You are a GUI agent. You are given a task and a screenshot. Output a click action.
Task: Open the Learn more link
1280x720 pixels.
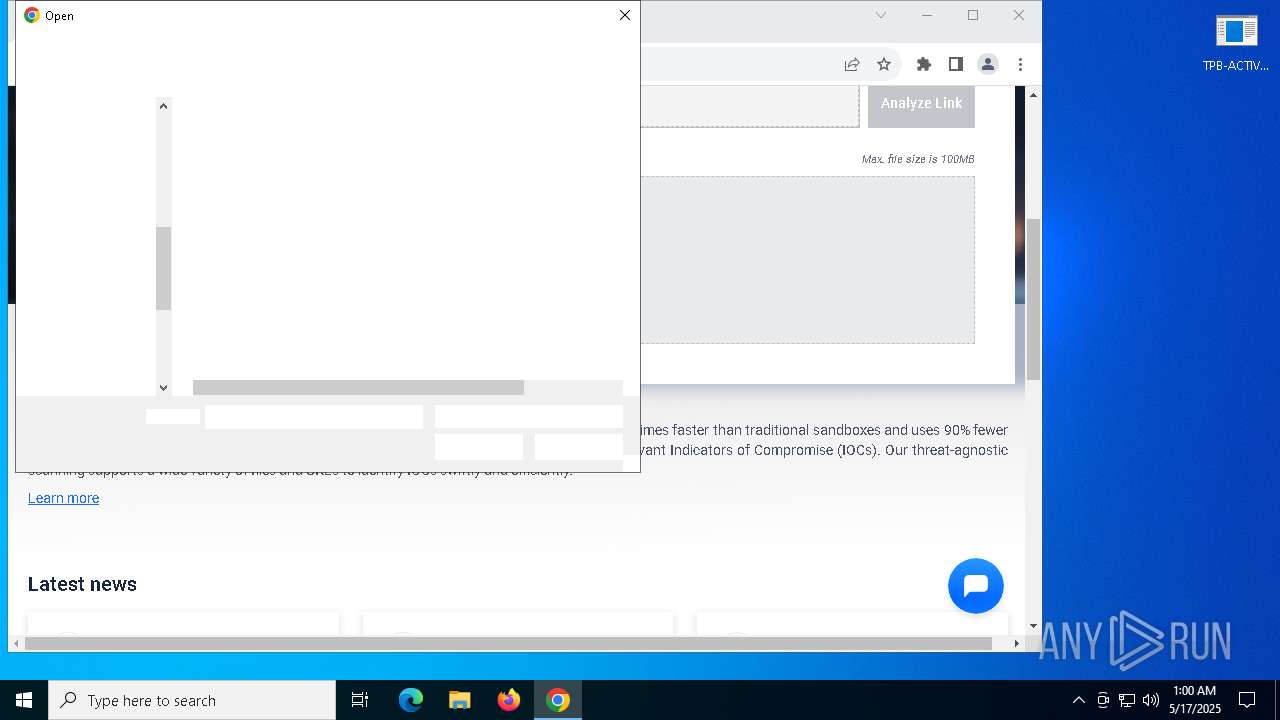(x=63, y=498)
